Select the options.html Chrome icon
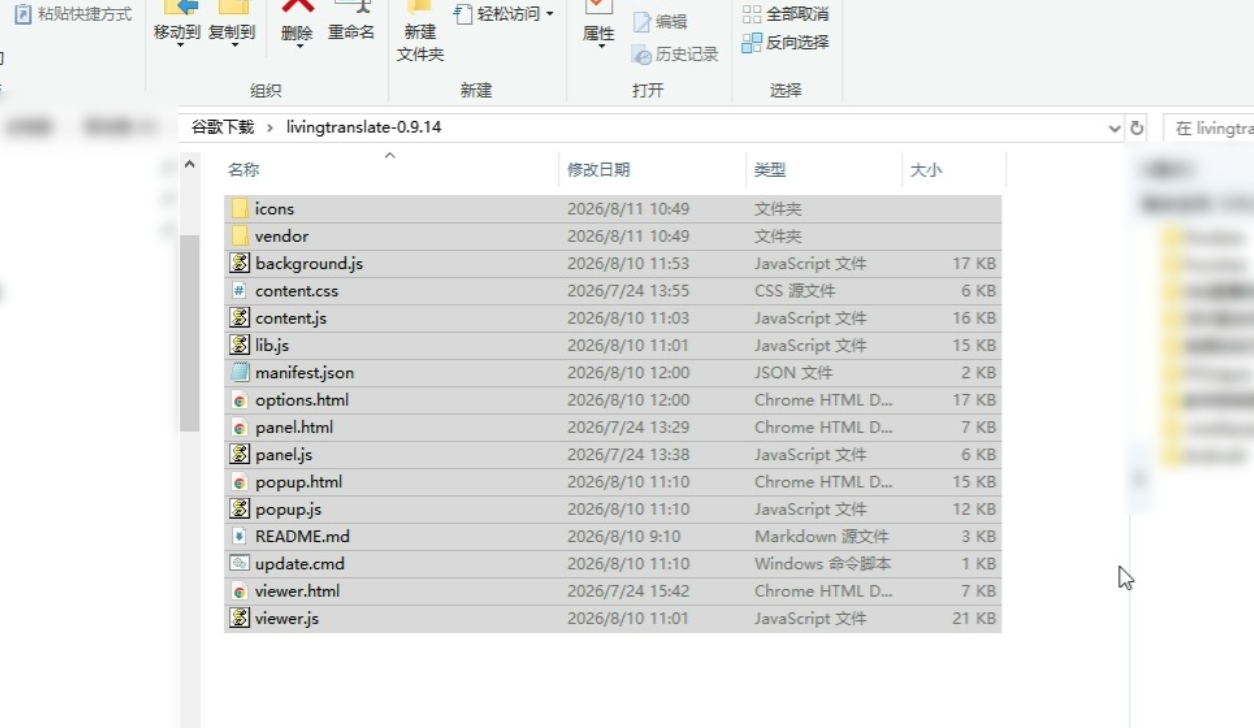 [x=239, y=400]
